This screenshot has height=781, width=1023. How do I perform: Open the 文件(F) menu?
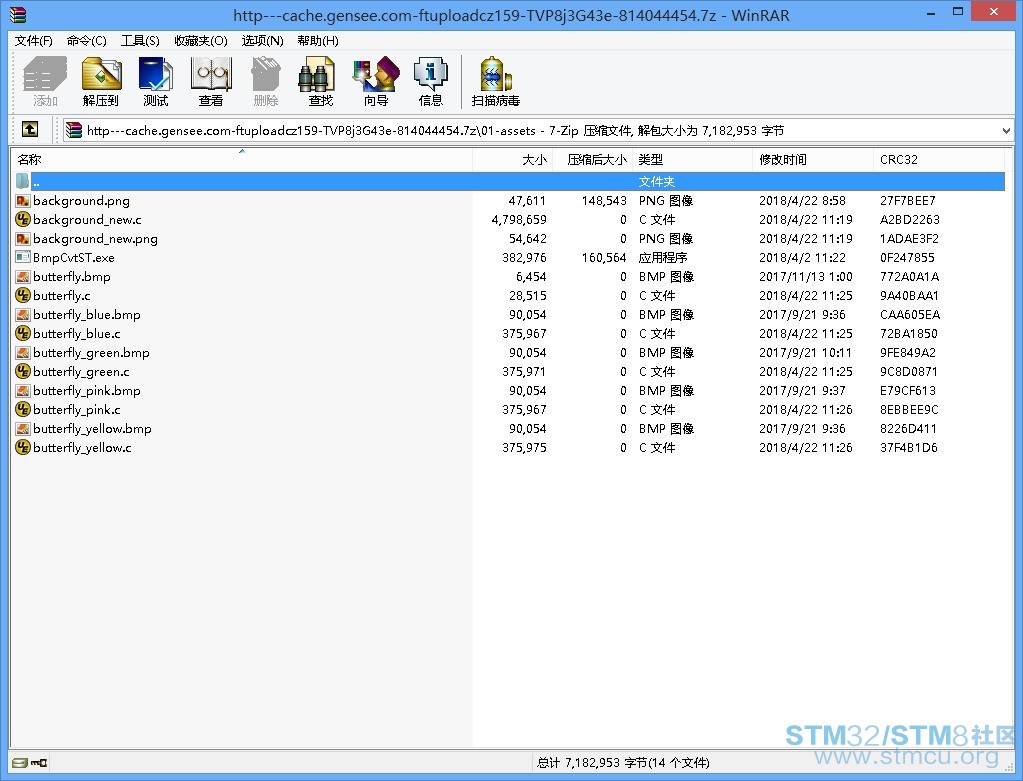click(x=33, y=40)
